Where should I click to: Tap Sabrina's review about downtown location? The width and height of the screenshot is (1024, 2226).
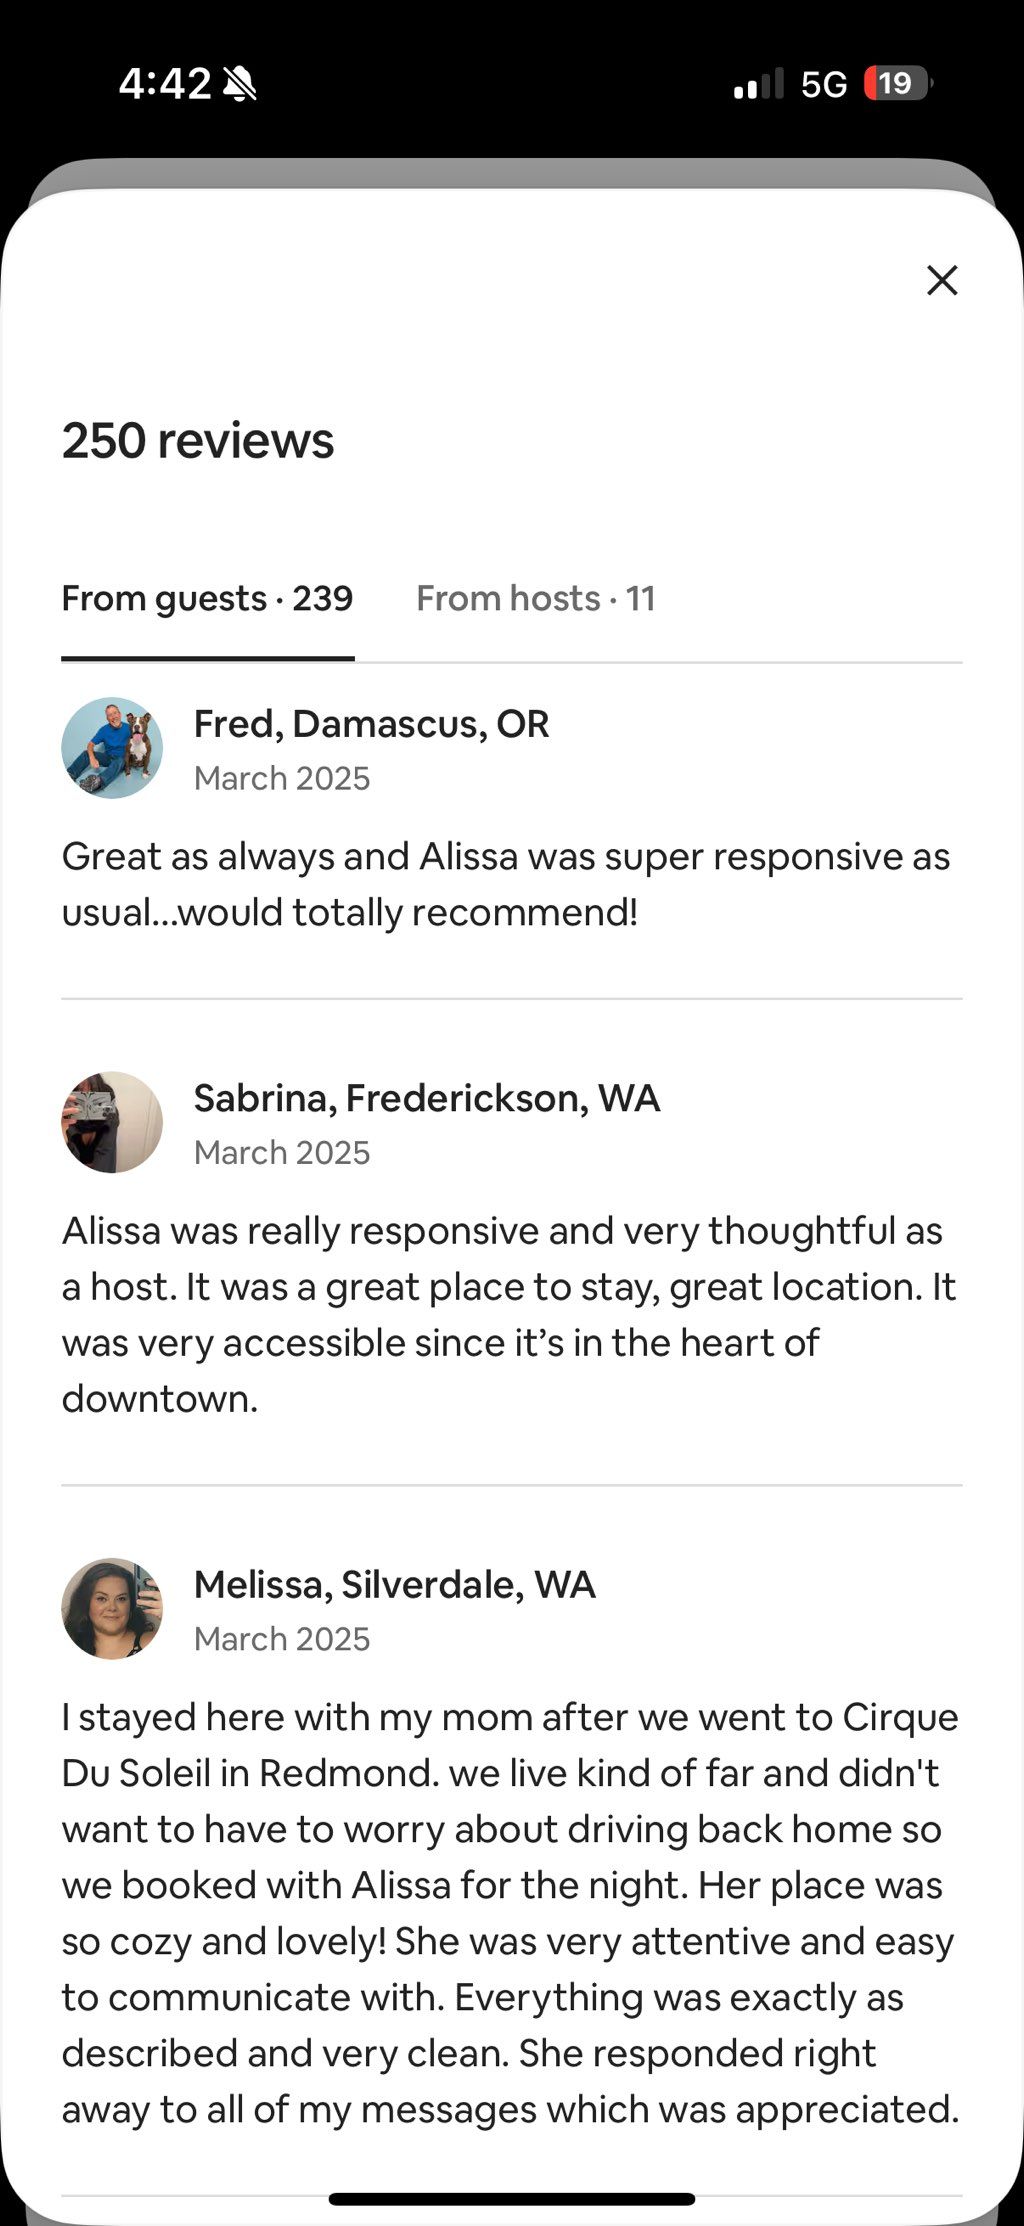pos(510,1314)
